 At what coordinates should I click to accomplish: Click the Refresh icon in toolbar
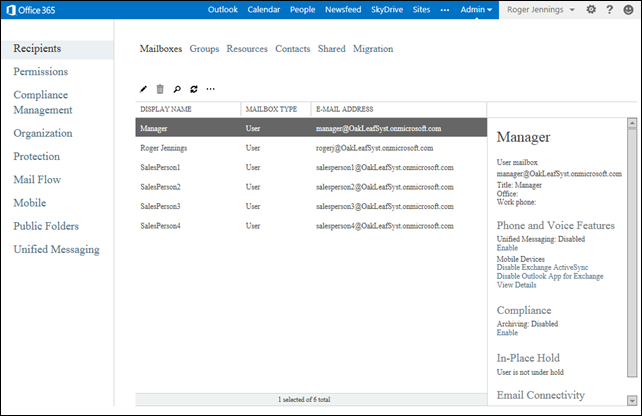(194, 89)
